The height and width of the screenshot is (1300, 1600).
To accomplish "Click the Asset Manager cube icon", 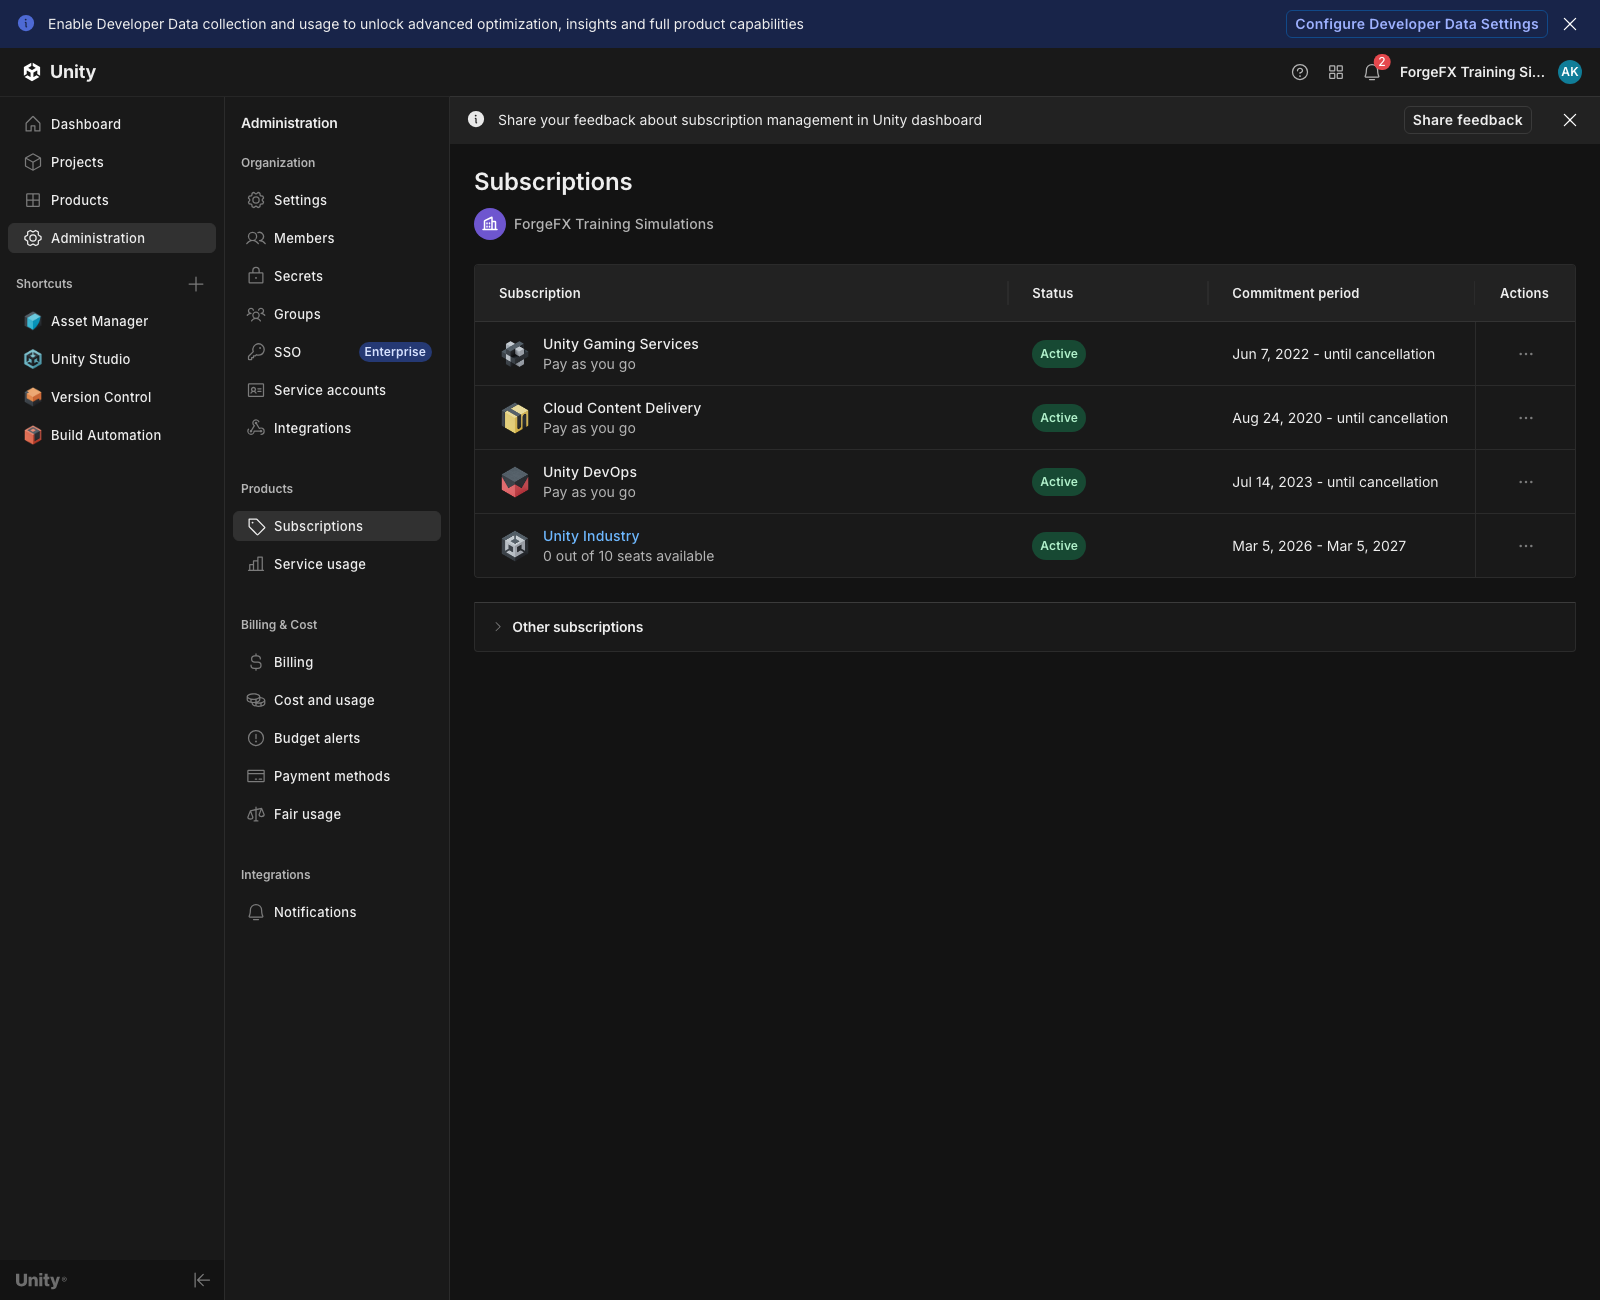I will pyautogui.click(x=33, y=321).
